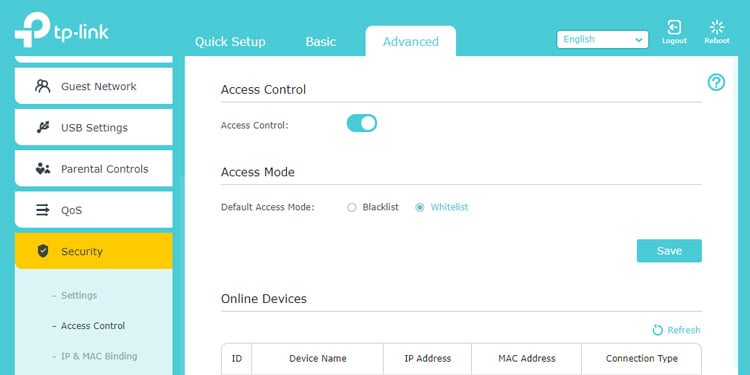Screen dimensions: 750x375
Task: Click the Save button
Action: pyautogui.click(x=669, y=251)
